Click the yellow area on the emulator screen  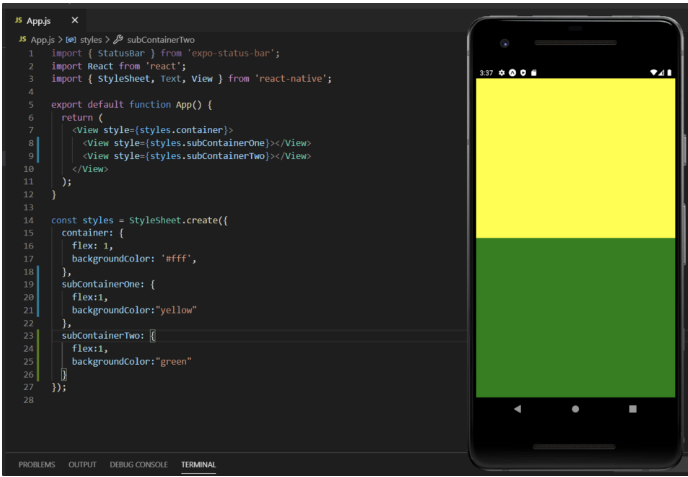[575, 158]
